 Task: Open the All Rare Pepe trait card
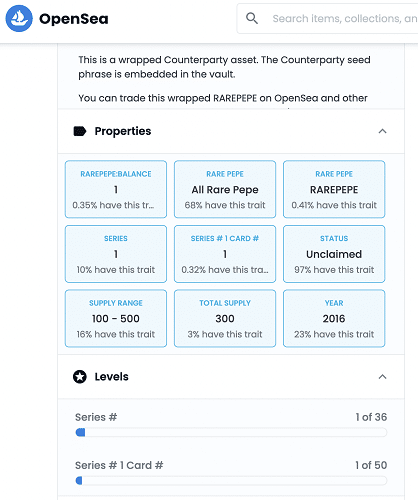[225, 189]
